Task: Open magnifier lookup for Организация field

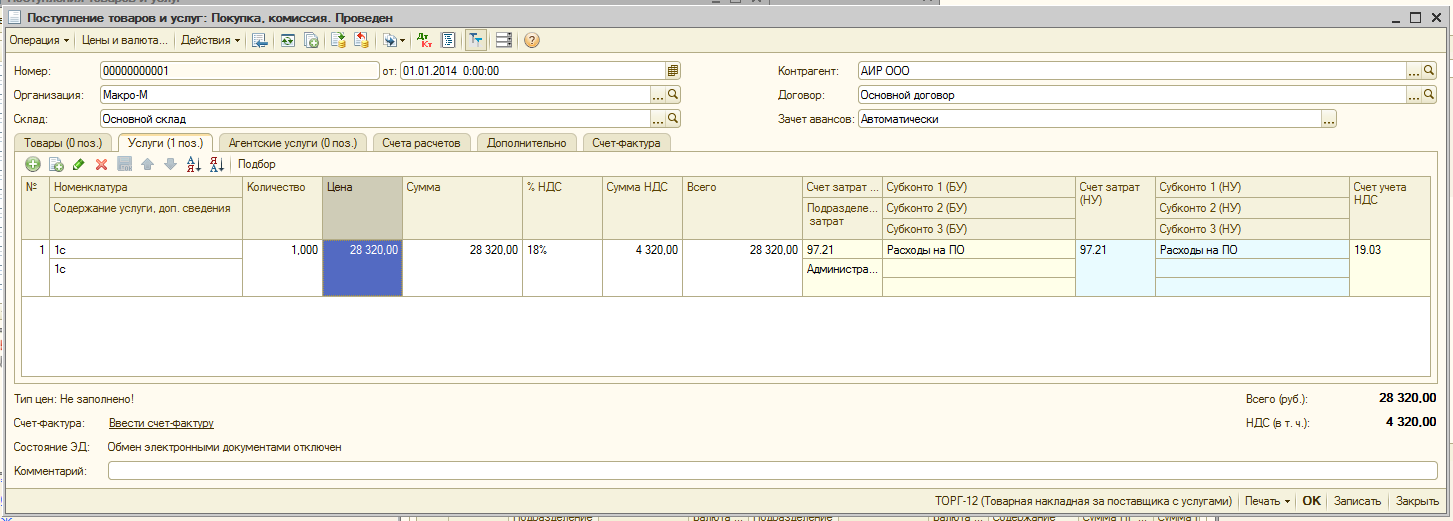Action: 673,95
